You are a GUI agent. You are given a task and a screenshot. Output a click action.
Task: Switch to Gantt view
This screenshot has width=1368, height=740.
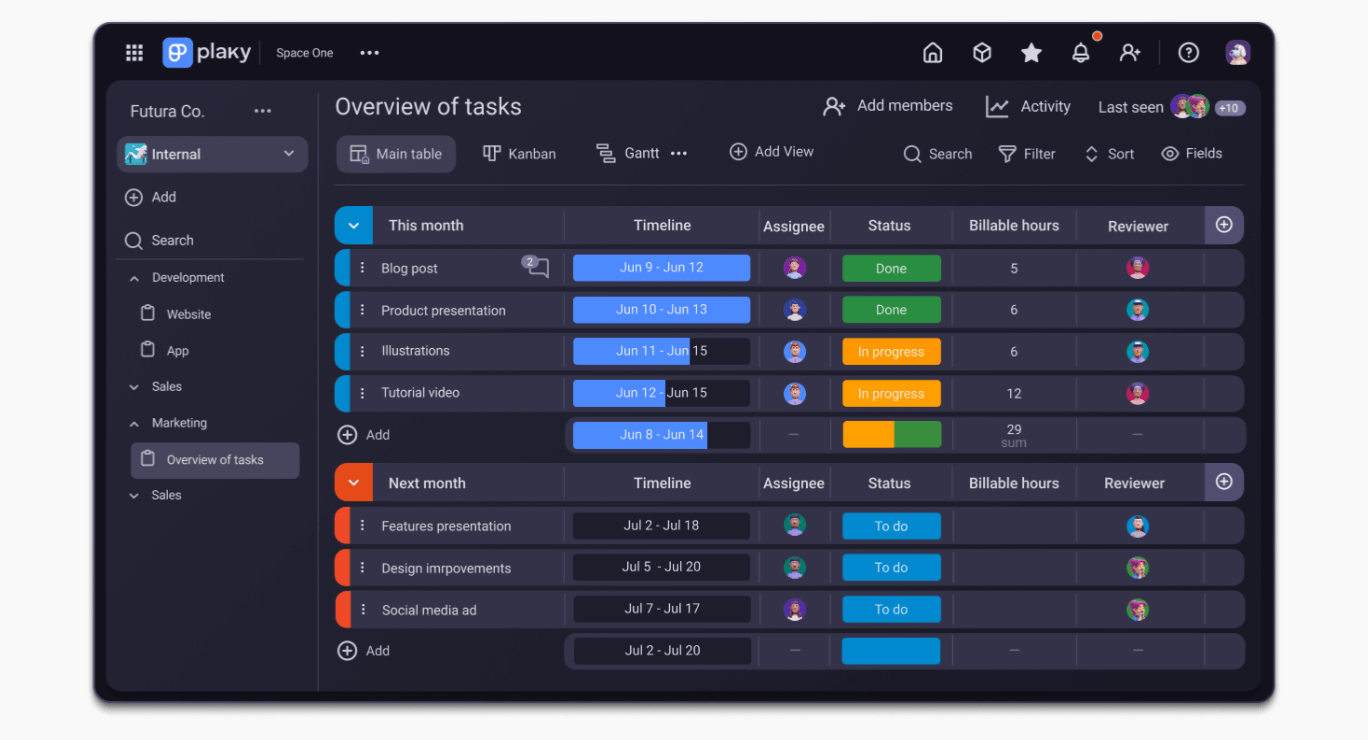(628, 153)
